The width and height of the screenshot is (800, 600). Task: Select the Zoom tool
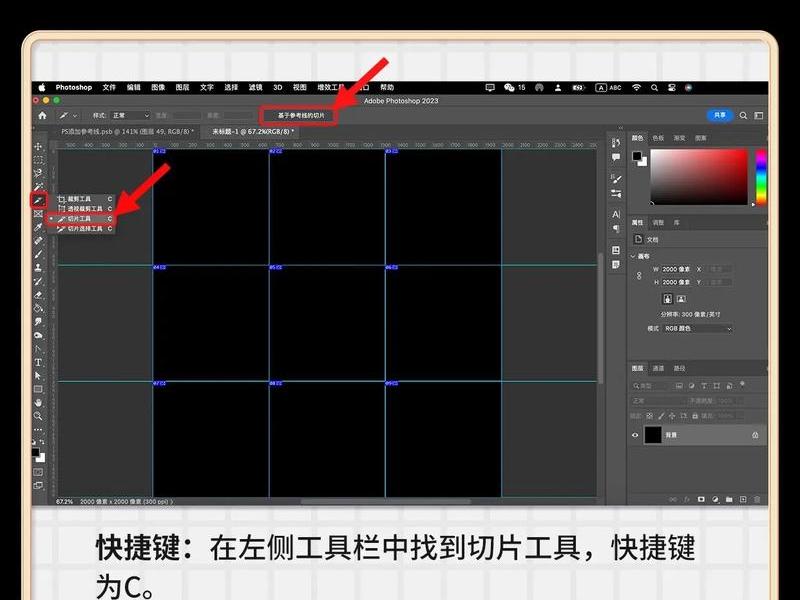coord(38,416)
